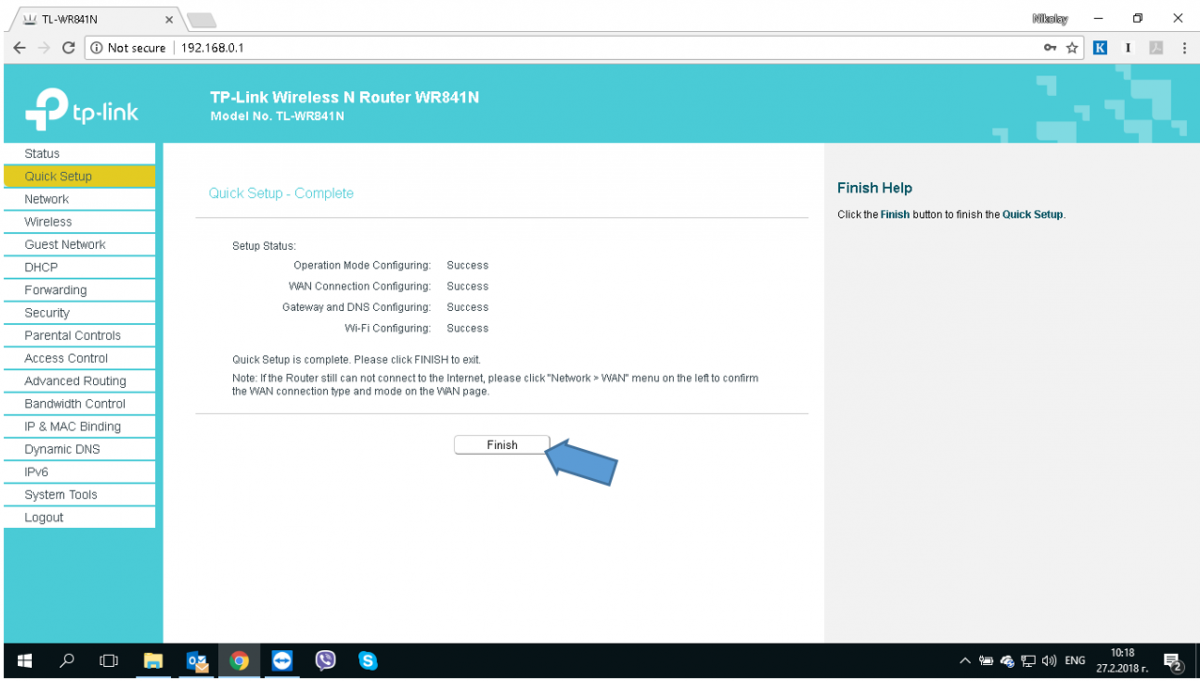
Task: Open the clock and calendar
Action: tap(1122, 661)
